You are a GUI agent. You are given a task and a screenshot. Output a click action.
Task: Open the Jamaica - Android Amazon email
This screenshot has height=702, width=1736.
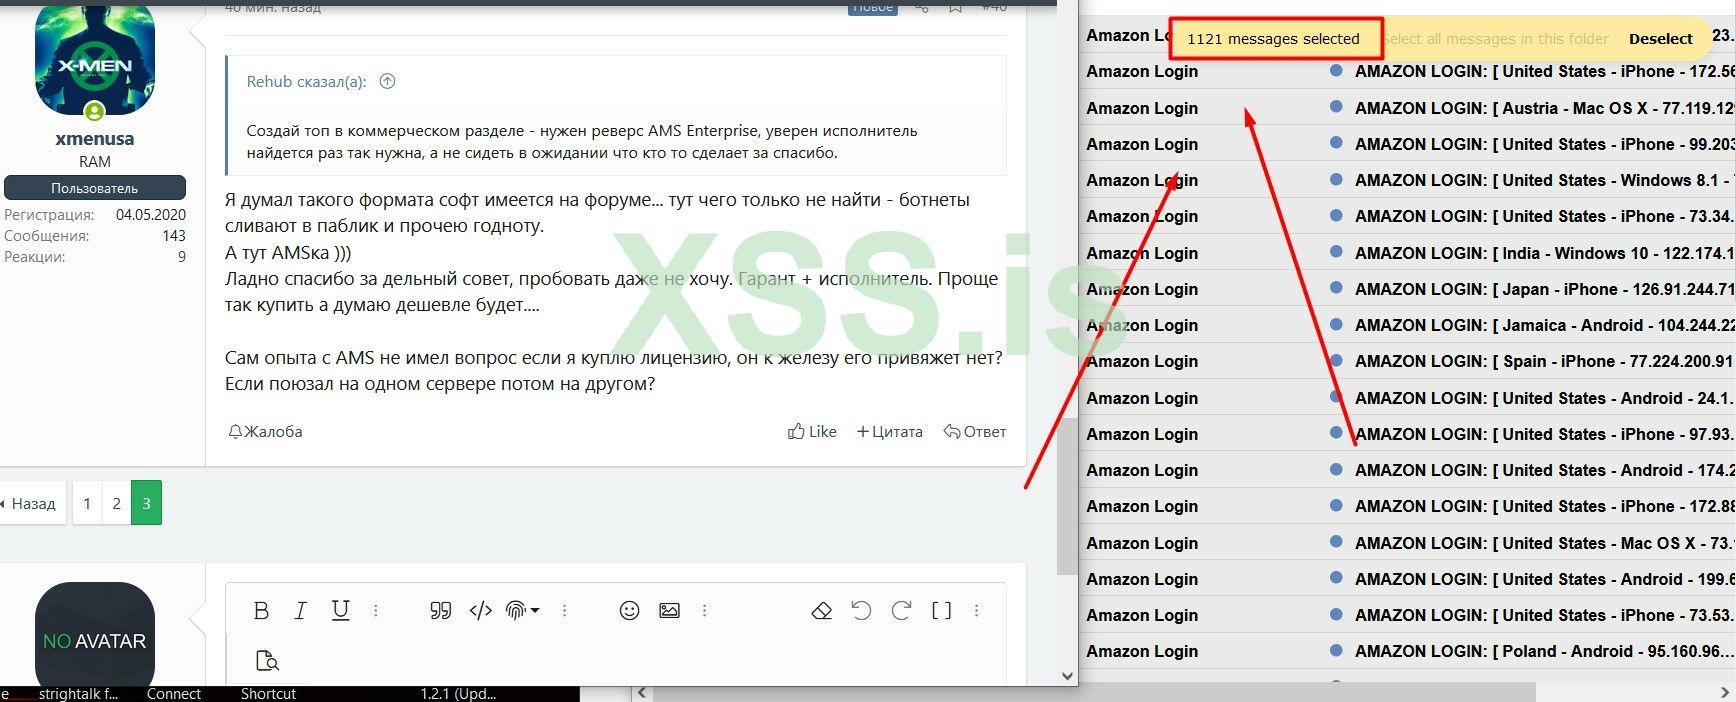pos(1544,325)
